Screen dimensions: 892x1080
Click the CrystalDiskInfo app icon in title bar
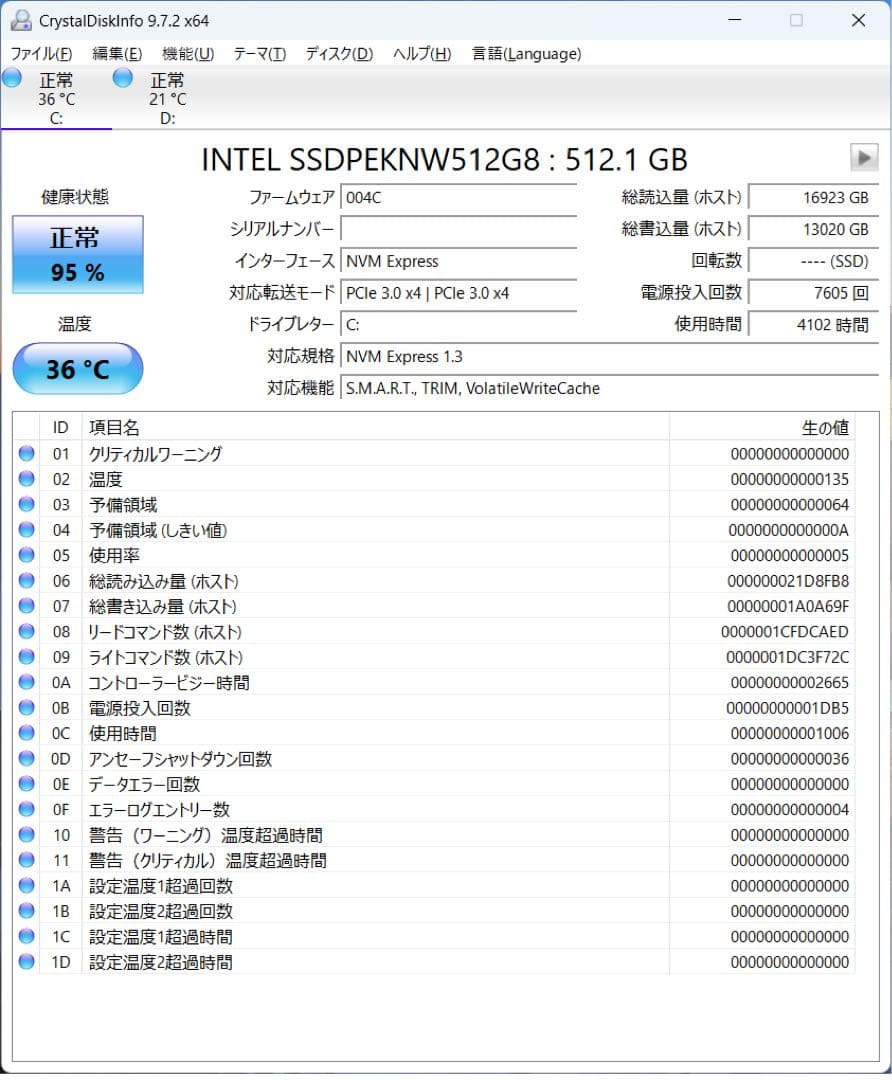pyautogui.click(x=21, y=21)
